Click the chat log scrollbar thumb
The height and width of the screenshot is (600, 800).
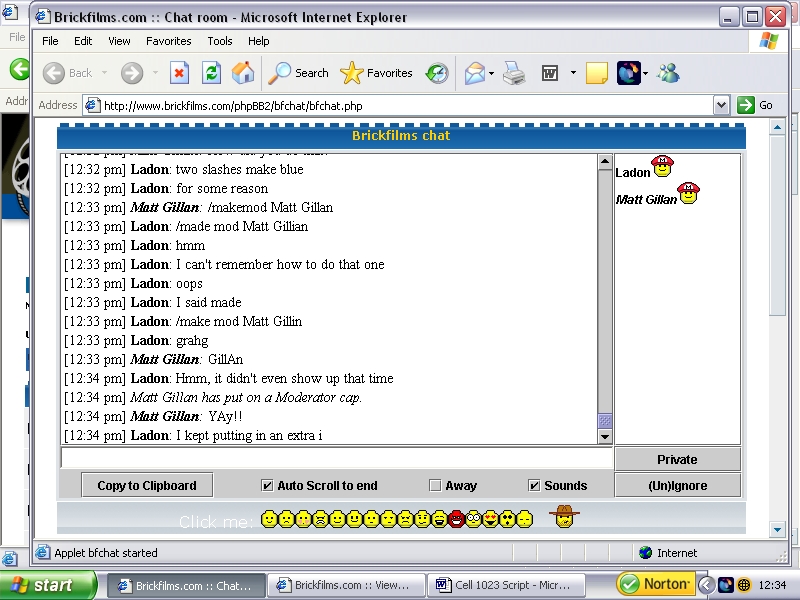click(x=605, y=420)
